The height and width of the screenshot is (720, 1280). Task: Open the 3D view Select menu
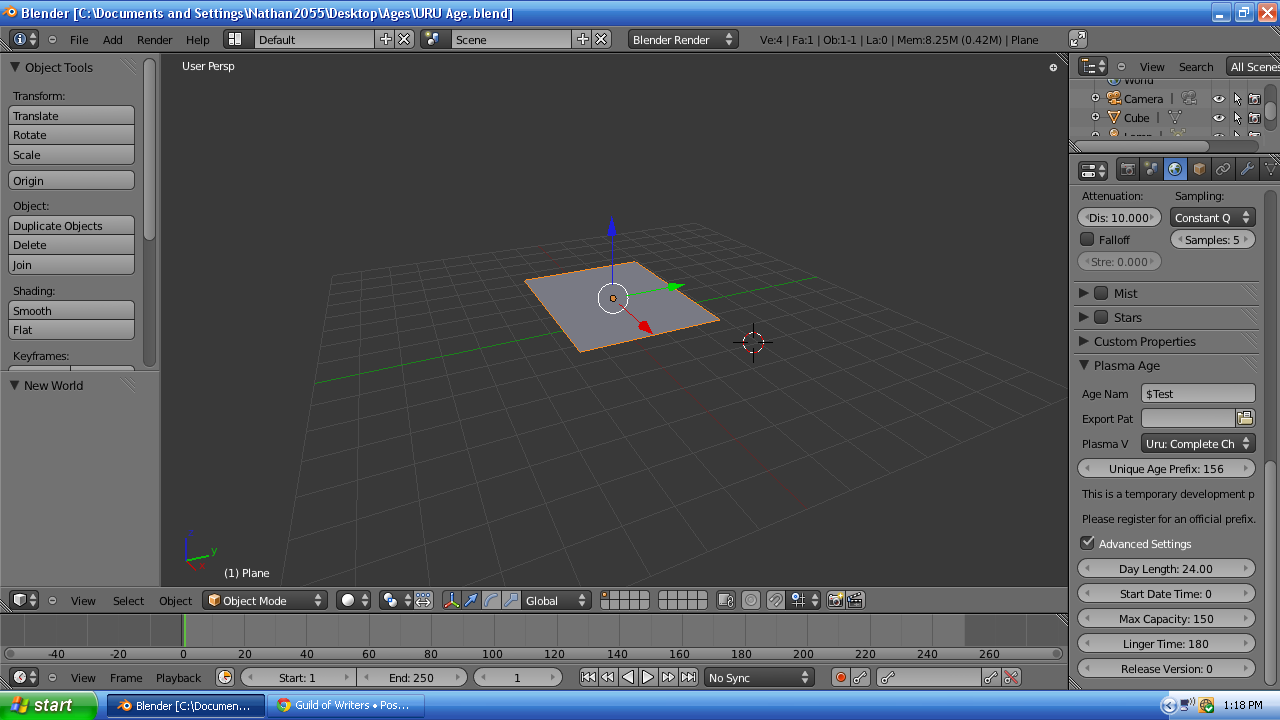pyautogui.click(x=128, y=601)
